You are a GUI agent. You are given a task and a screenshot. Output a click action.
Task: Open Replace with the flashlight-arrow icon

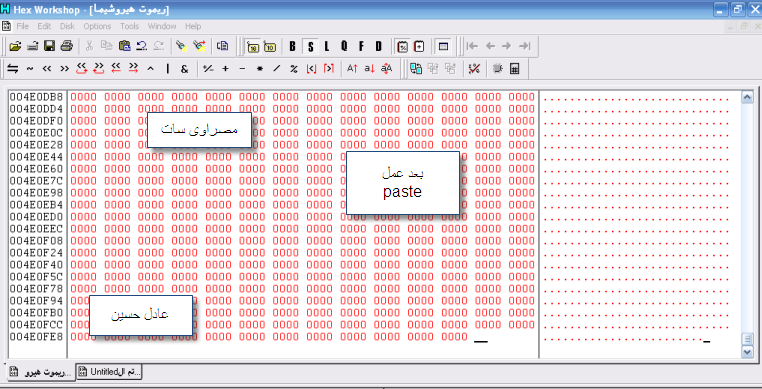tap(199, 46)
